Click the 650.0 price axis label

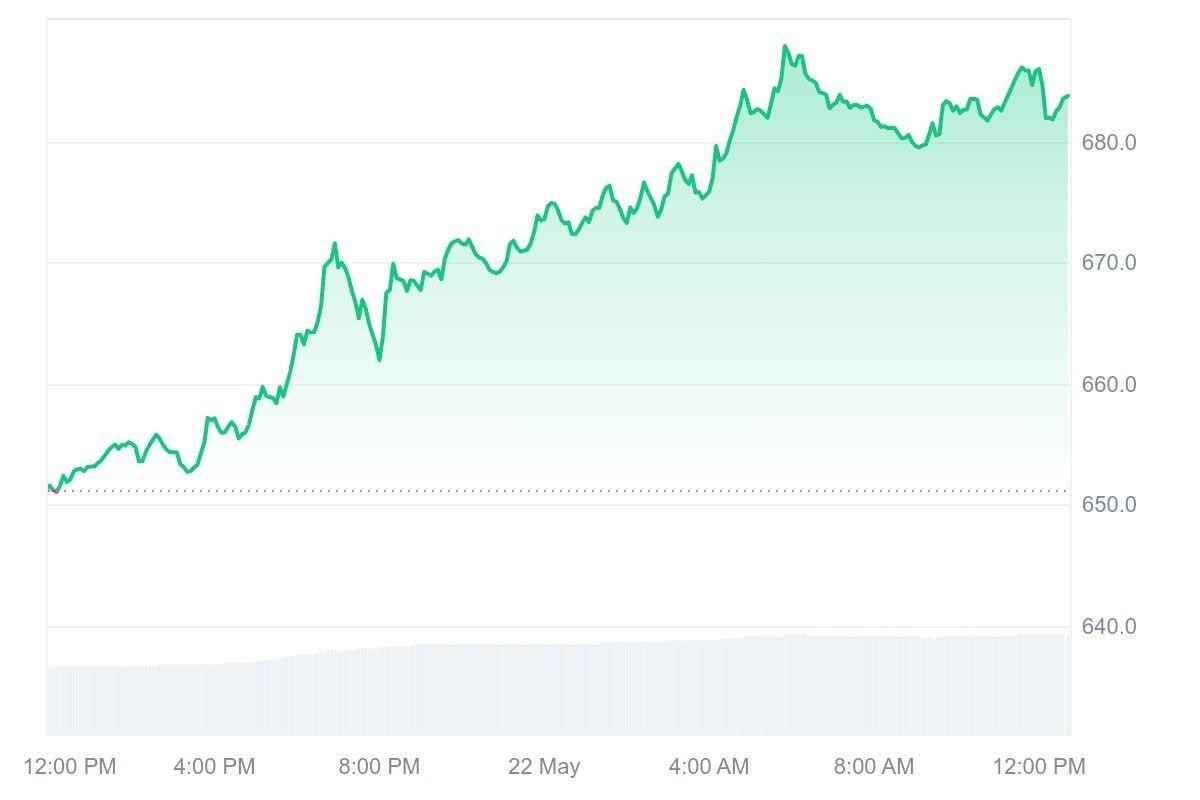click(1109, 505)
